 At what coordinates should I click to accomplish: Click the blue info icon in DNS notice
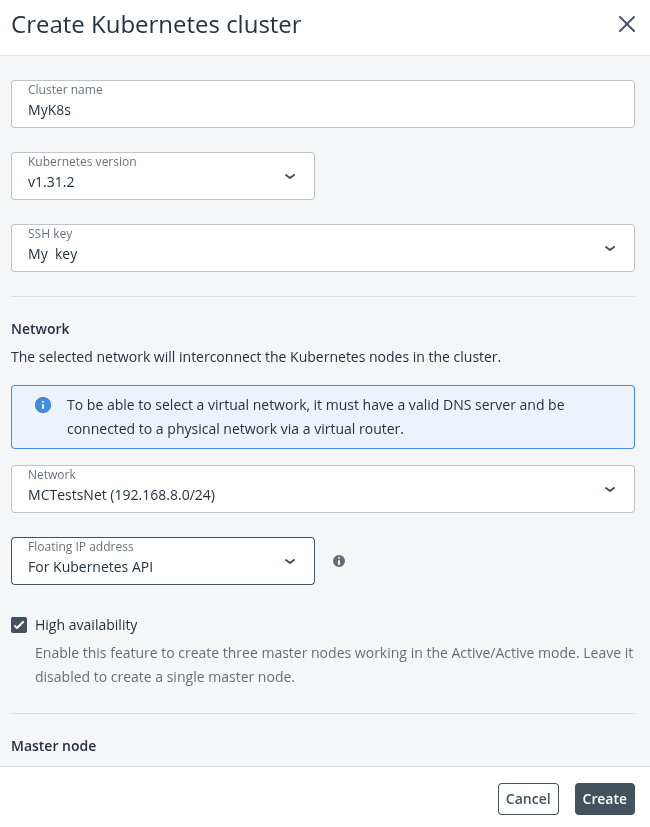43,405
